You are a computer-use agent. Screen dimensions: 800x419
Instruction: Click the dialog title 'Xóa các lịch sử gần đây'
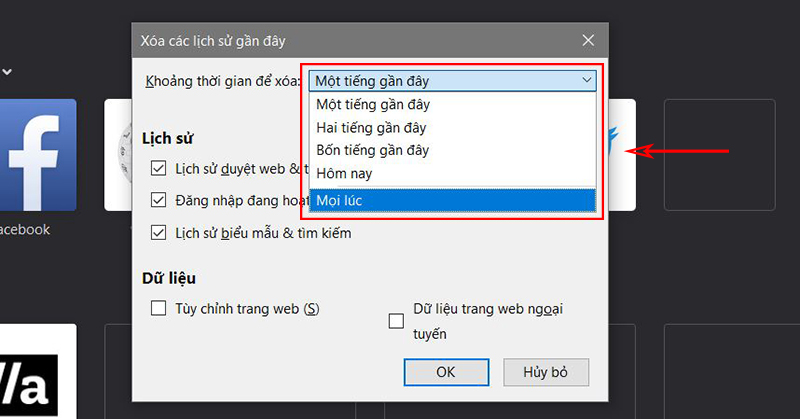pyautogui.click(x=213, y=41)
